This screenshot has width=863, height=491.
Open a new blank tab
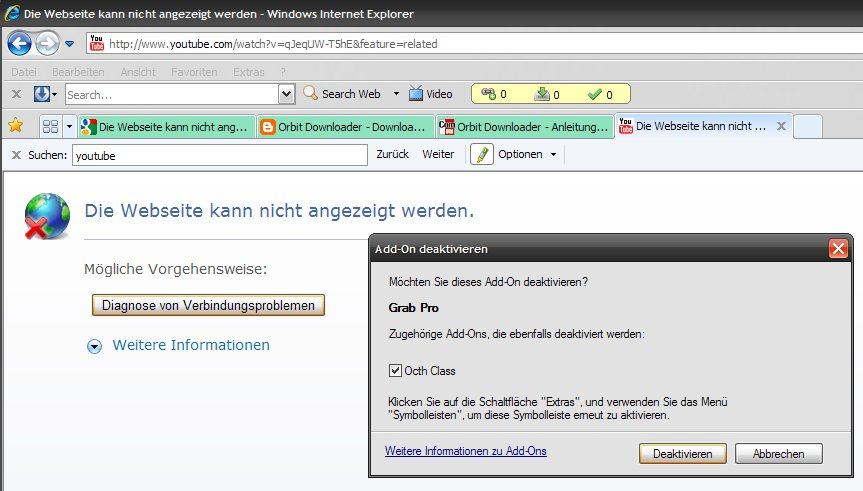(808, 127)
